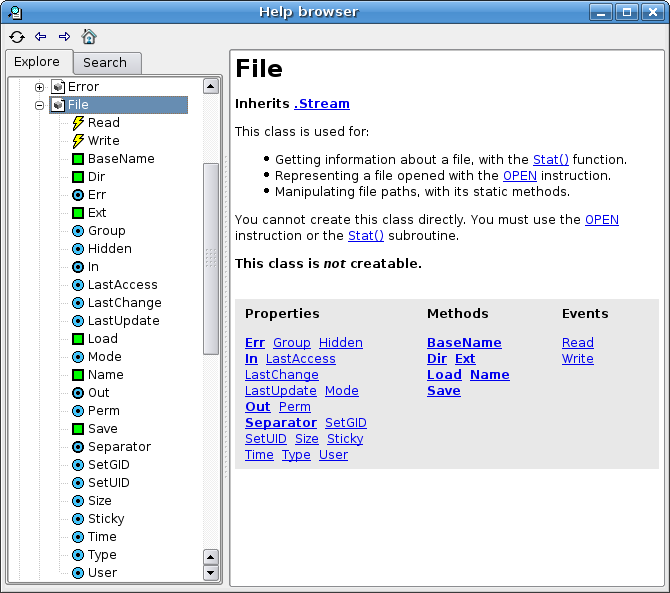Viewport: 670px width, 593px height.
Task: Click the circle icon beside LastAccess
Action: tap(78, 285)
